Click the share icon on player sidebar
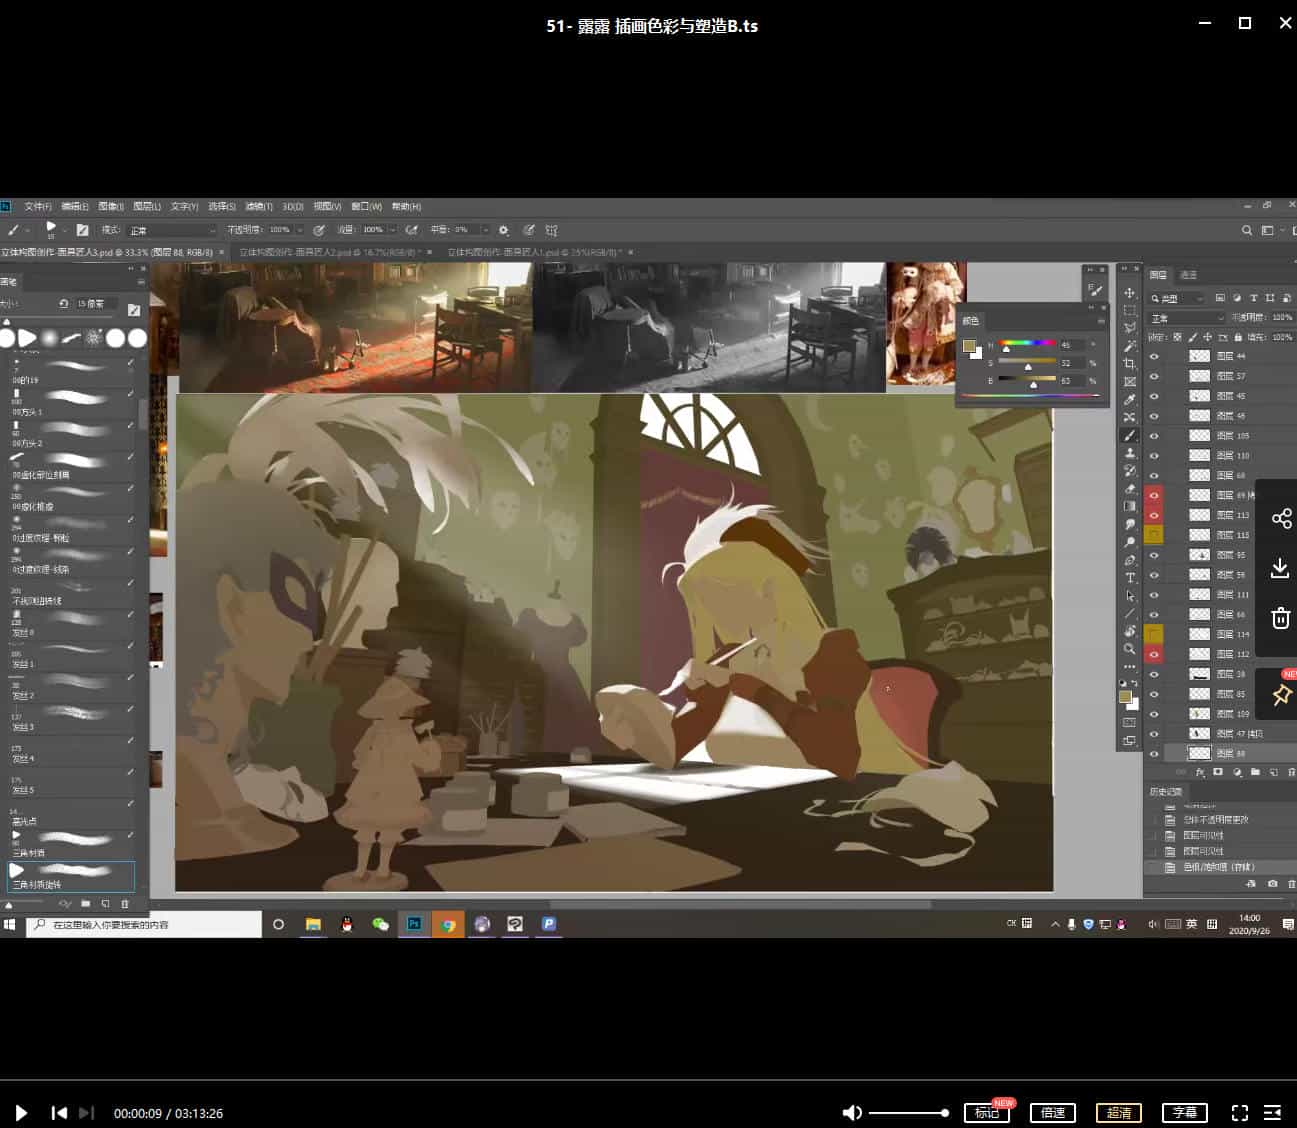1297x1128 pixels. pos(1281,518)
